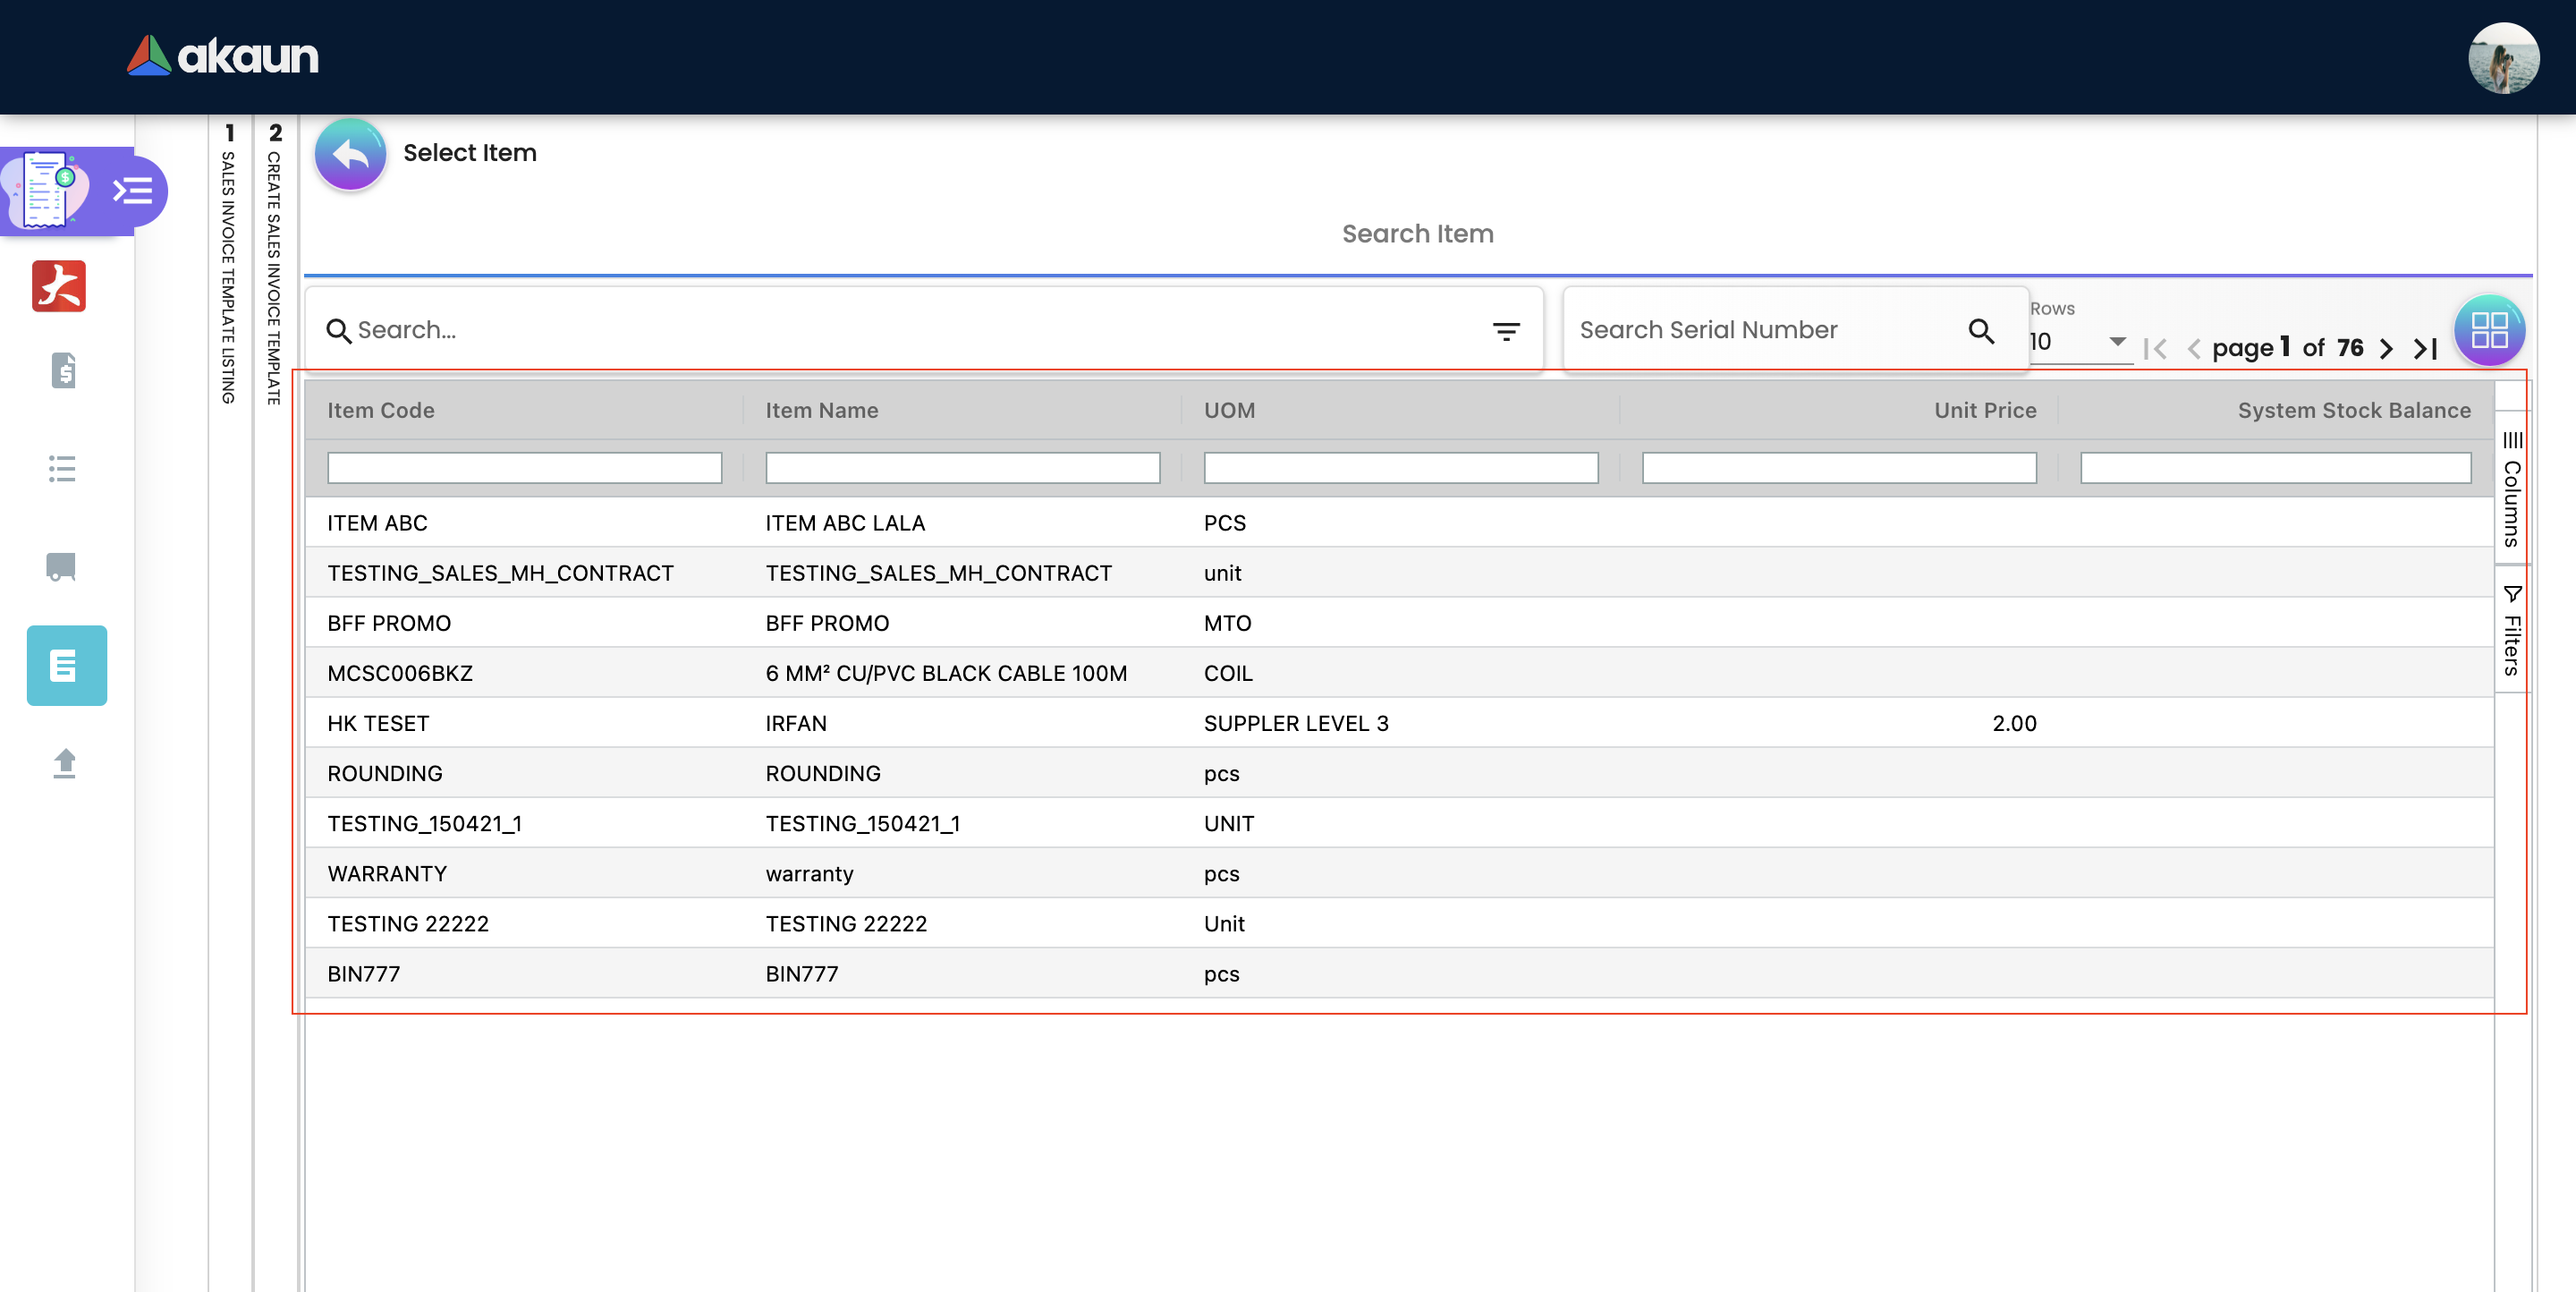Open the Filters side panel
2576x1292 pixels.
pos(2511,630)
